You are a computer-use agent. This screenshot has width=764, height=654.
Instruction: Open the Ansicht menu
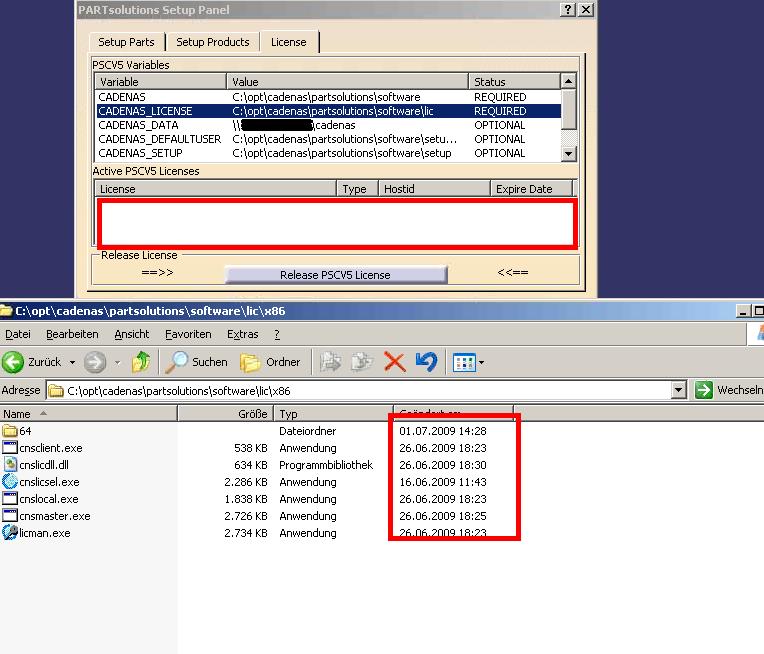132,334
